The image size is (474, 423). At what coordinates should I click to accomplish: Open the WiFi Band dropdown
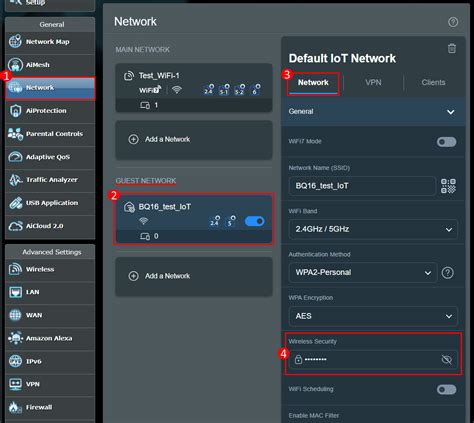[x=373, y=229]
